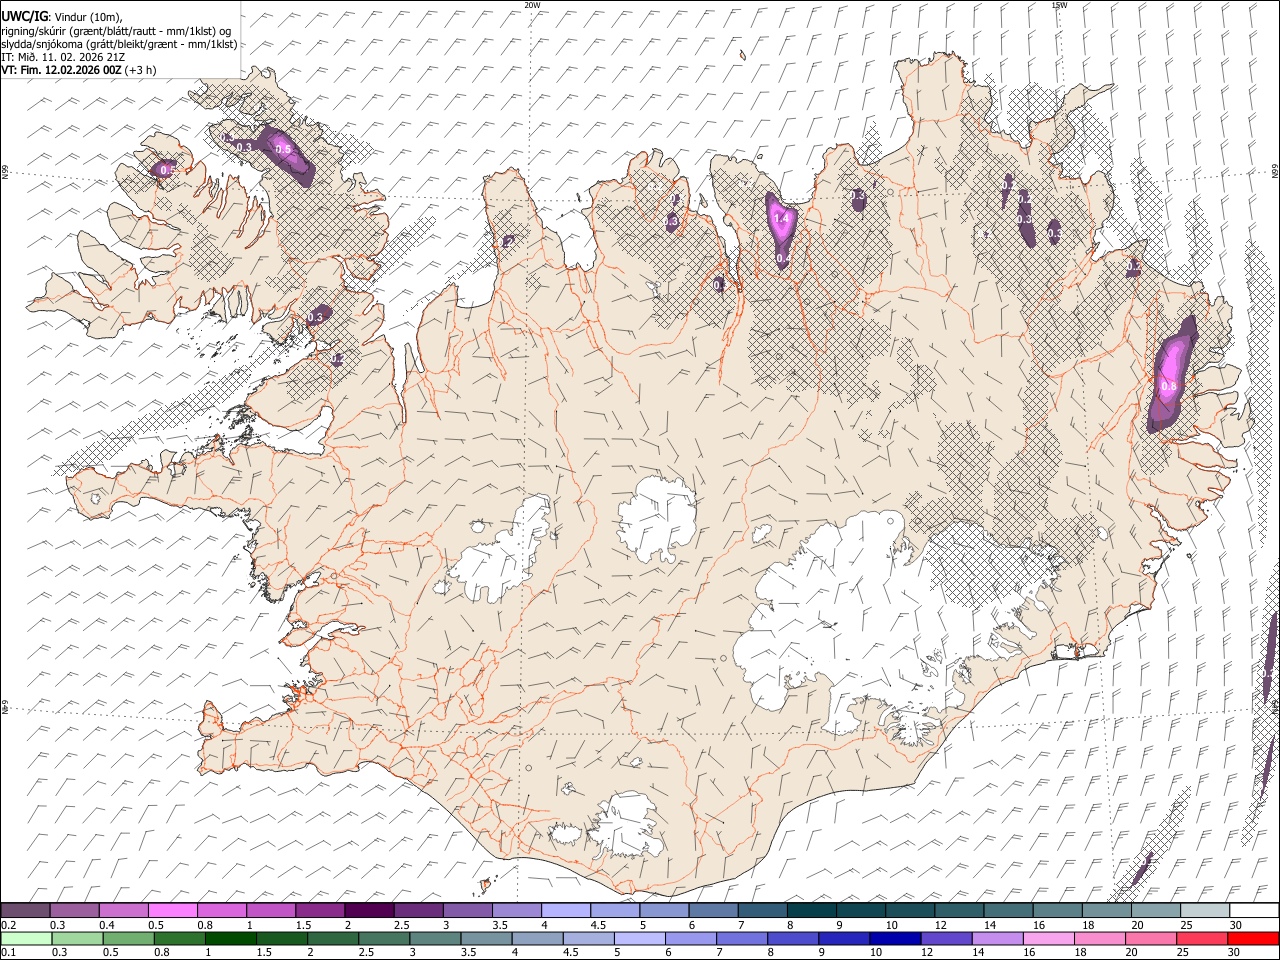This screenshot has width=1280, height=960.
Task: Pick the upper scale swatch between 8 and 9
Action: (x=812, y=910)
